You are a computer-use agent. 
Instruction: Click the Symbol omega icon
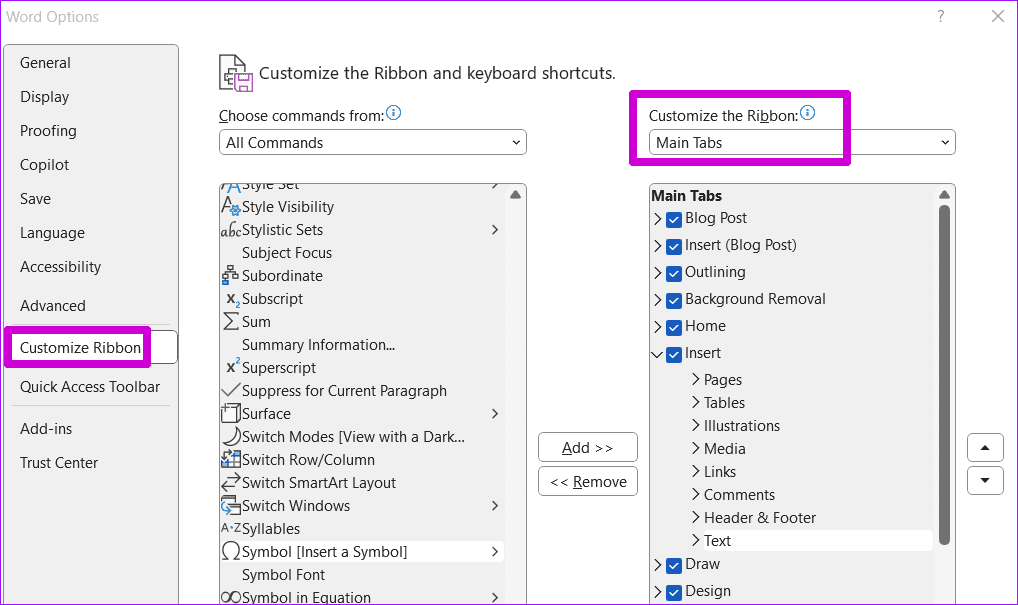click(x=230, y=551)
